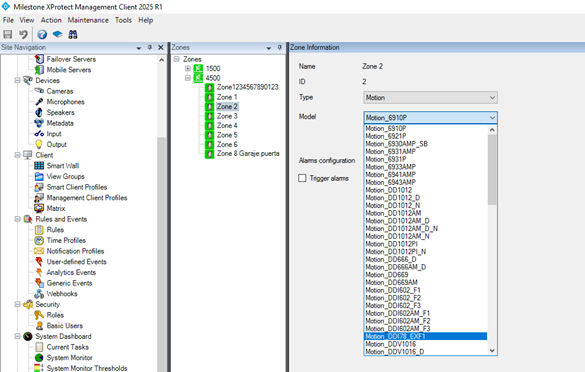Open the Type dropdown showing Motion
This screenshot has height=372, width=585.
click(430, 97)
